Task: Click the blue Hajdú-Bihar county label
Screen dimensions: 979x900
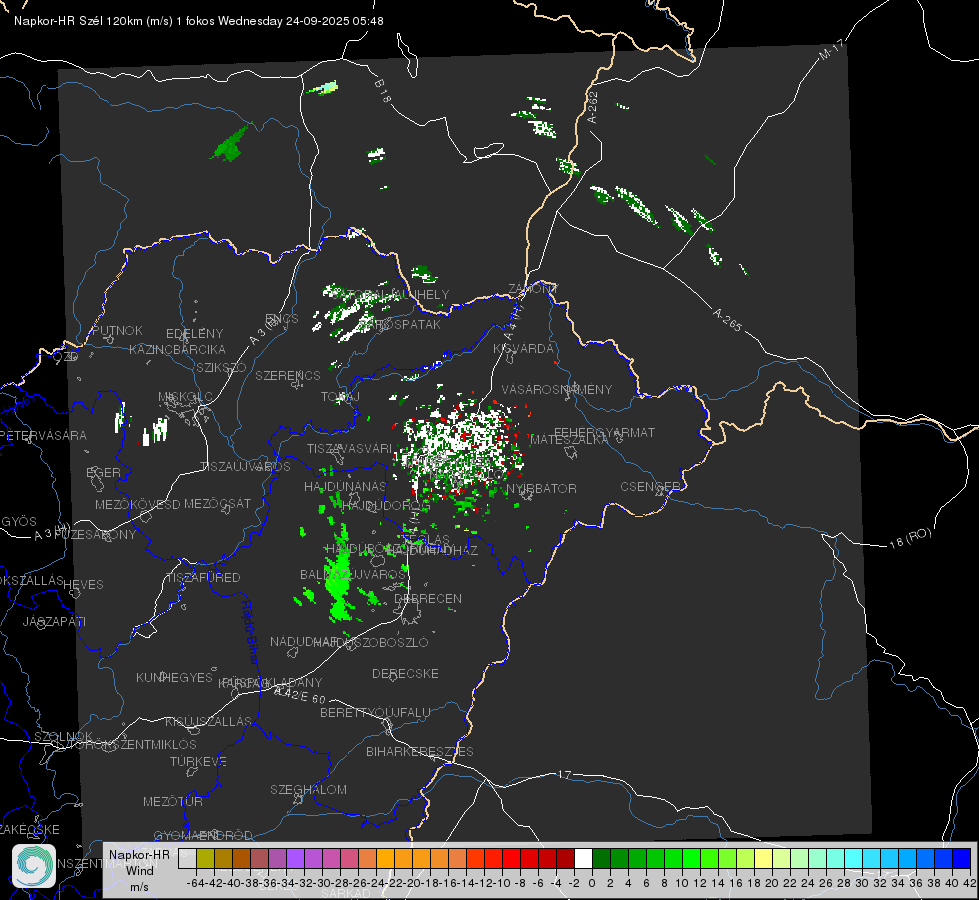Action: 249,632
